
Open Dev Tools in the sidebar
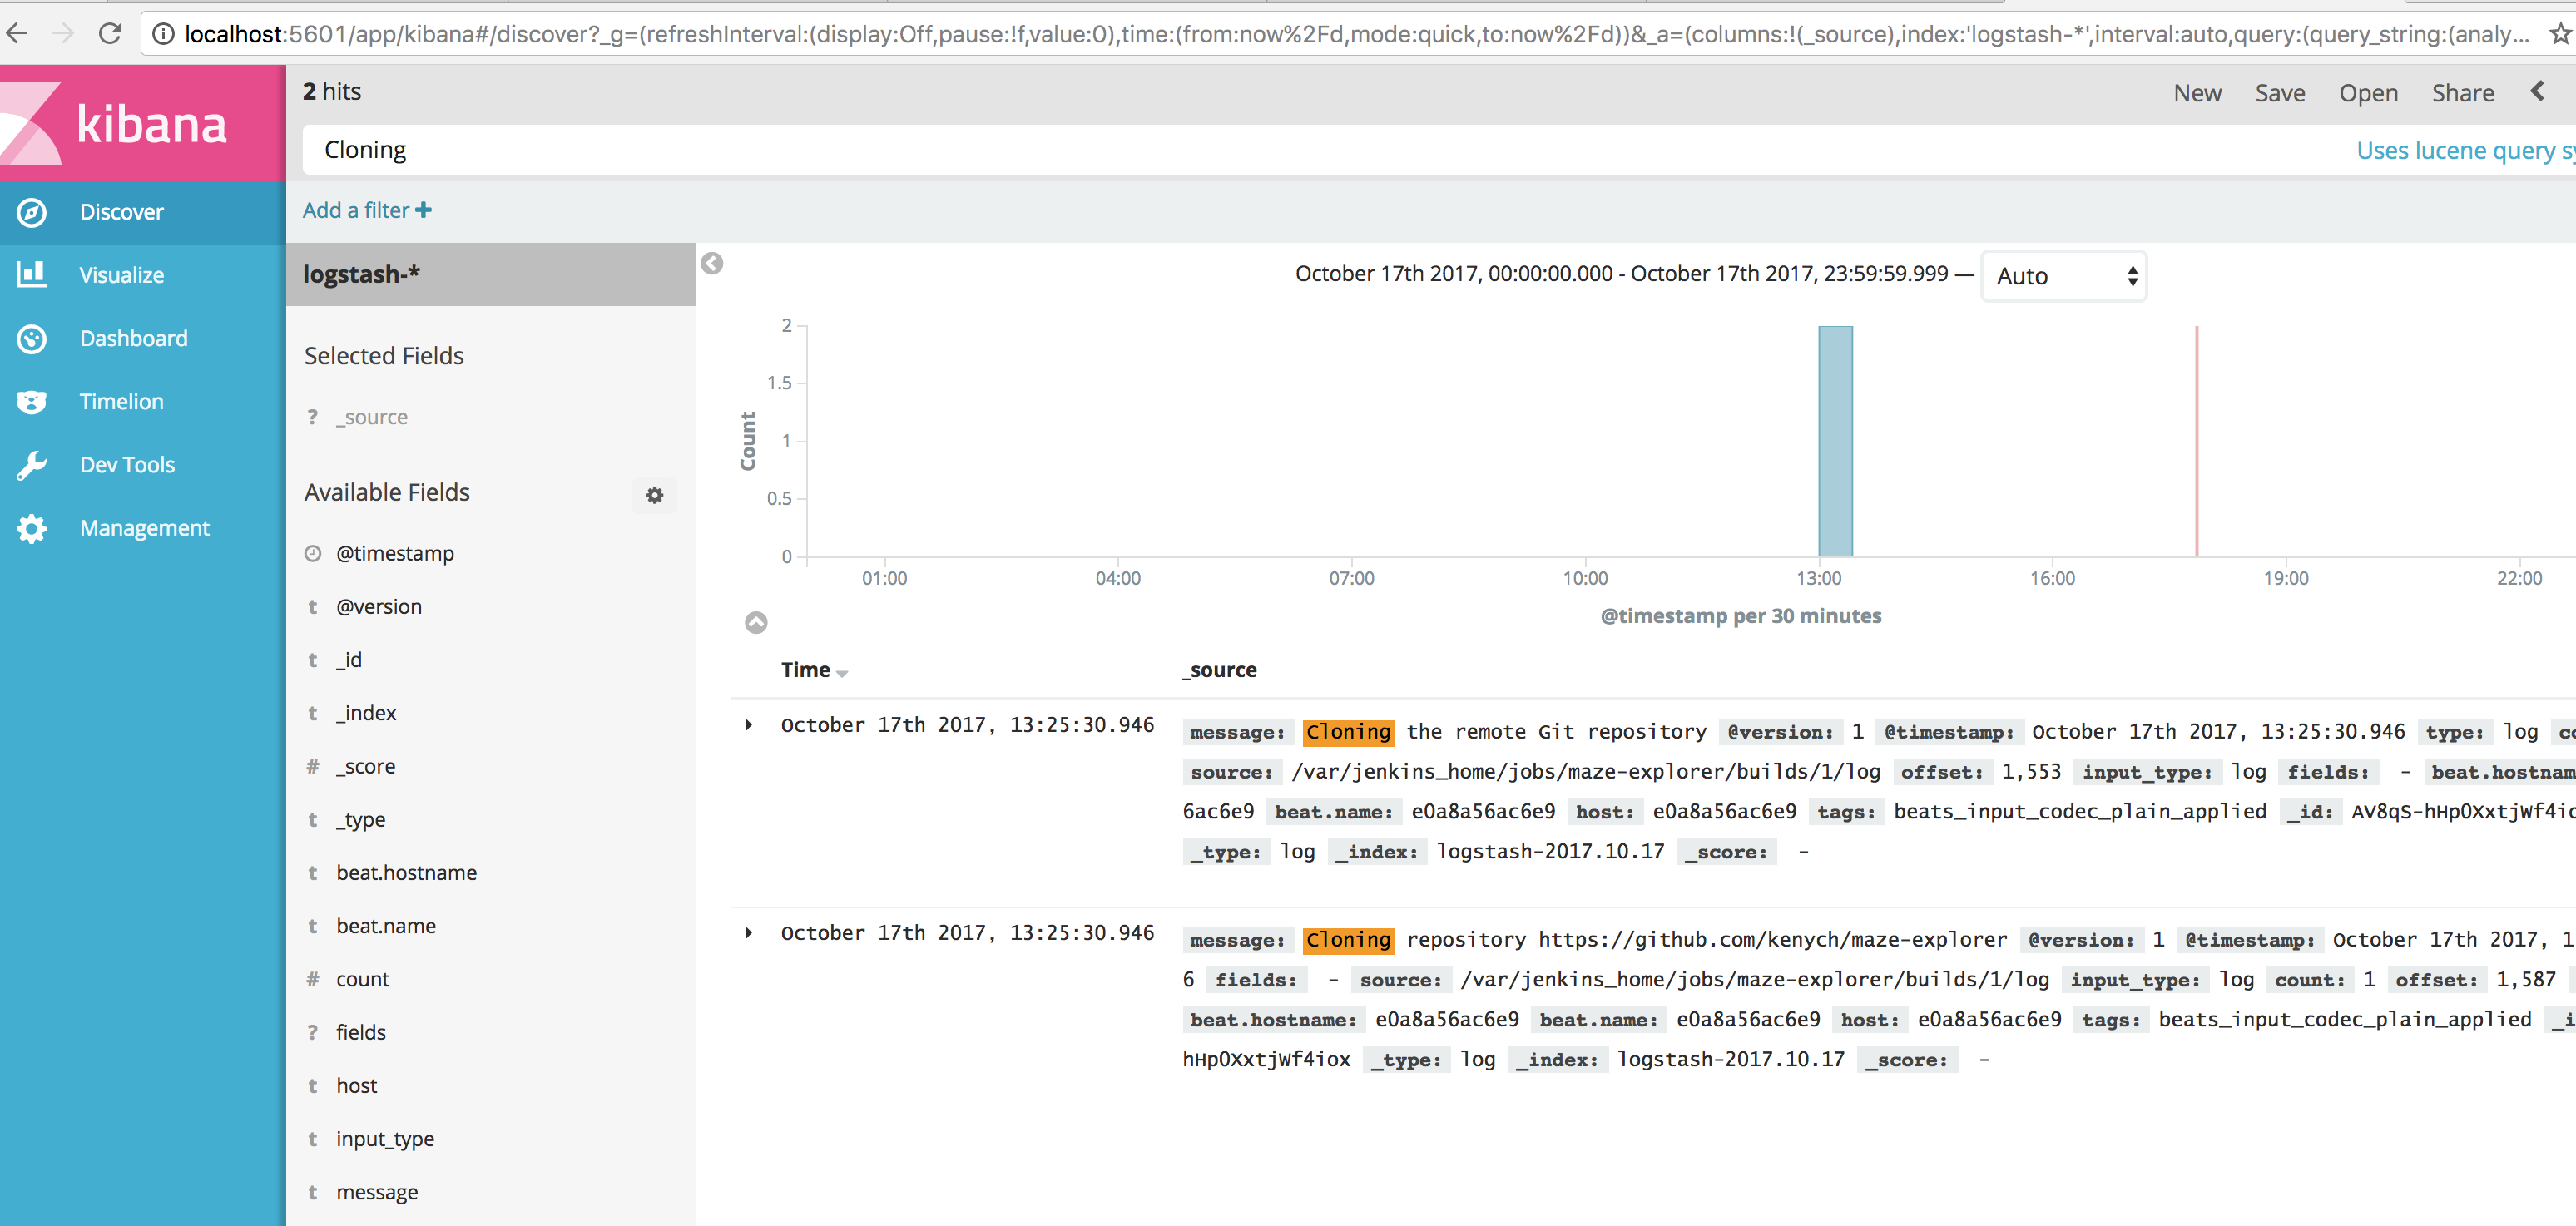point(142,464)
